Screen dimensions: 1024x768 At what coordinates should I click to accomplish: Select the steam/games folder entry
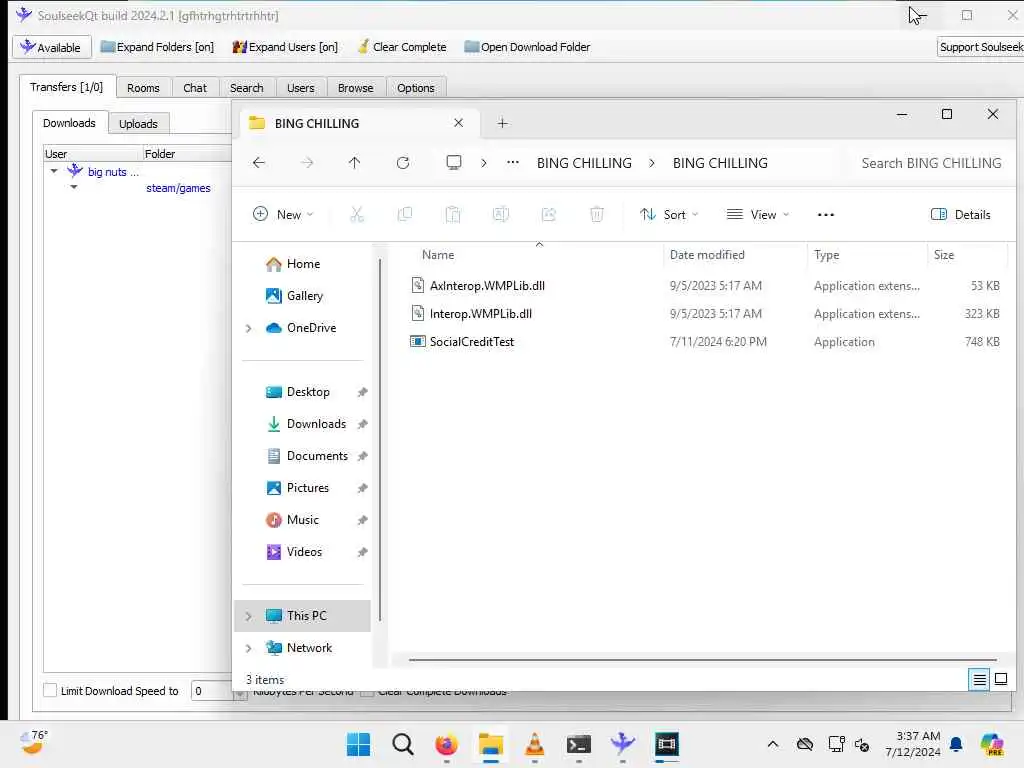(178, 188)
